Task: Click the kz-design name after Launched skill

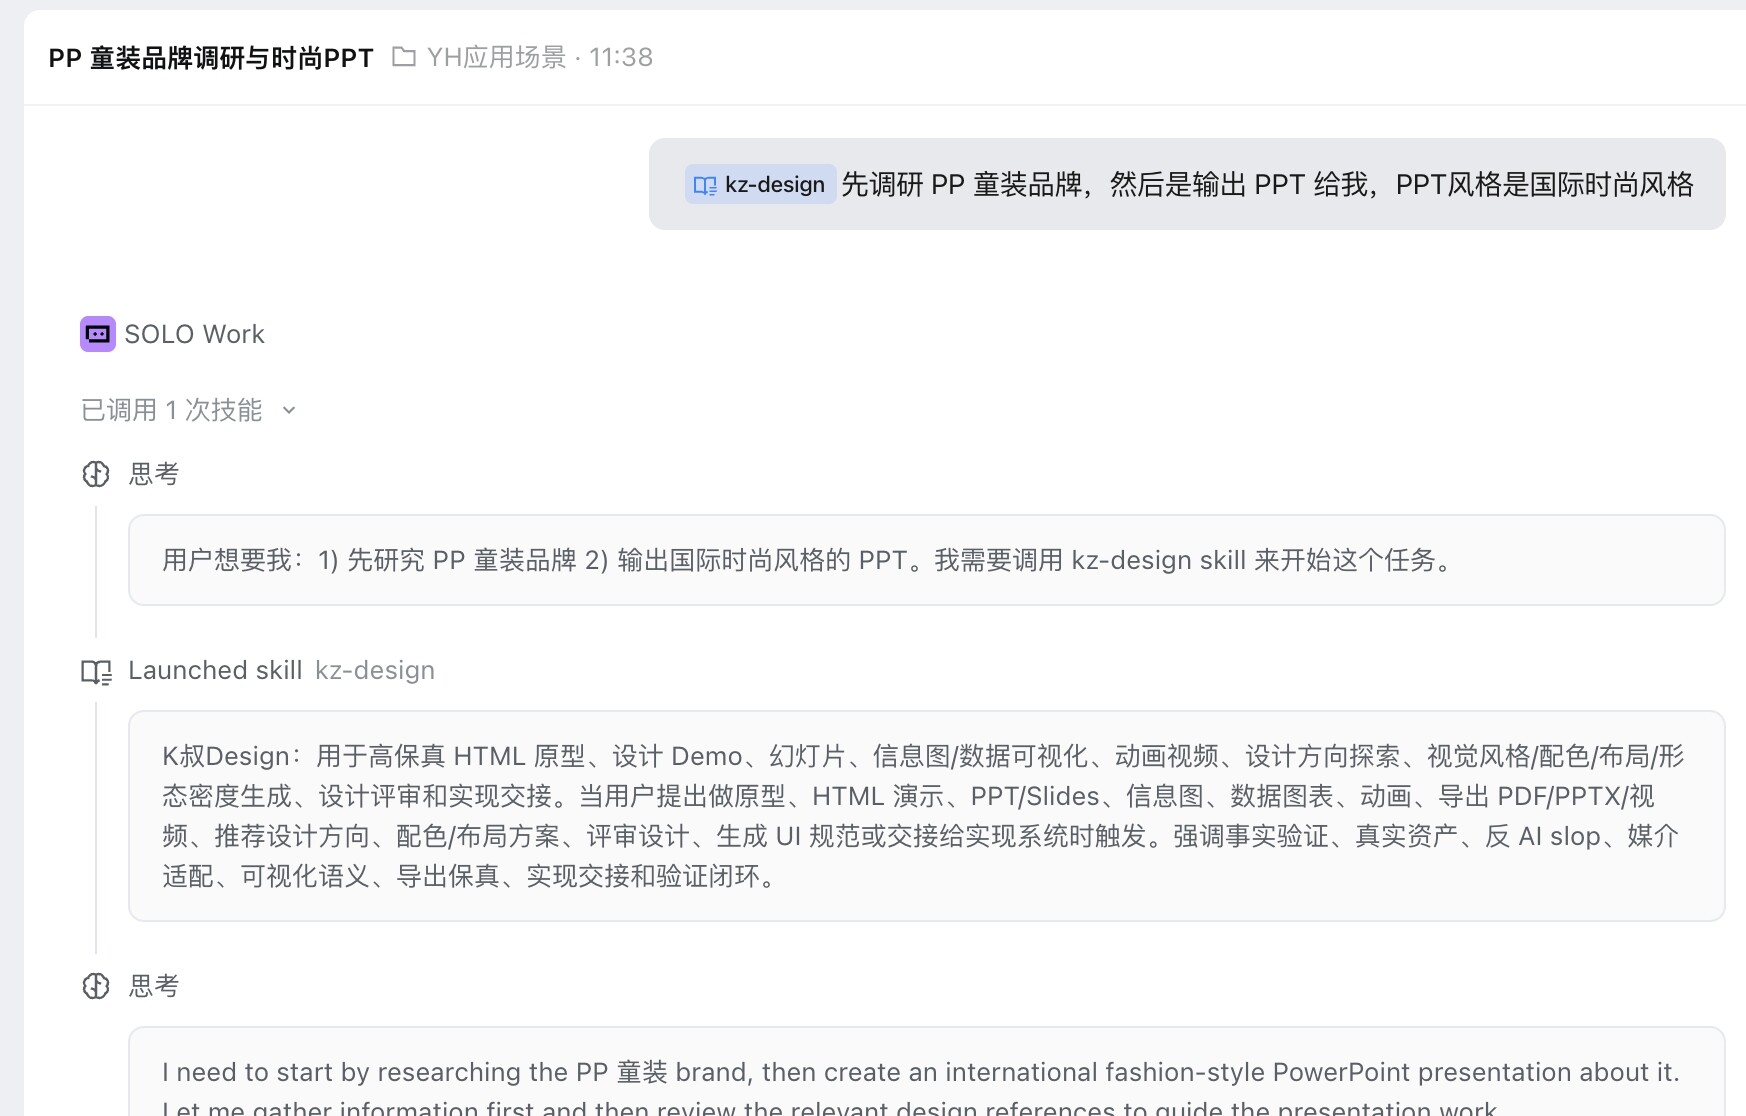Action: pos(375,670)
